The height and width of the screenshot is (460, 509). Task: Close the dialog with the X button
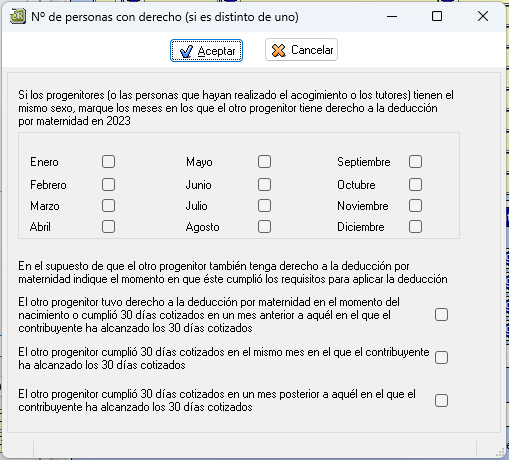click(483, 16)
